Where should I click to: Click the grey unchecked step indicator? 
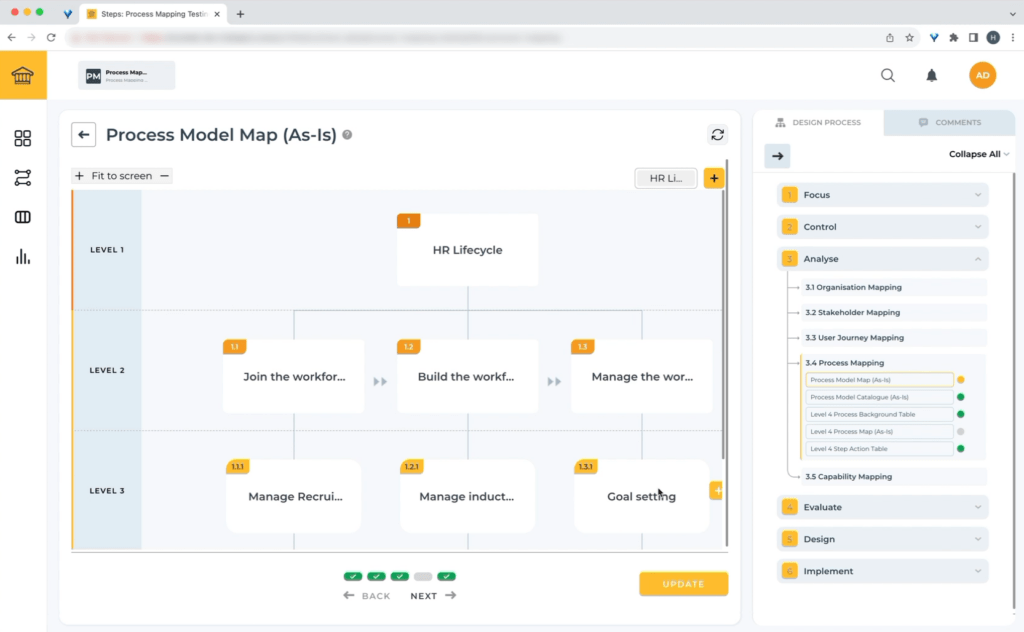coord(423,577)
